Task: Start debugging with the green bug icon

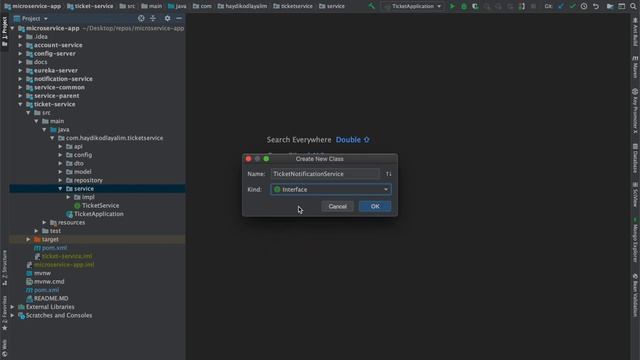Action: point(464,6)
